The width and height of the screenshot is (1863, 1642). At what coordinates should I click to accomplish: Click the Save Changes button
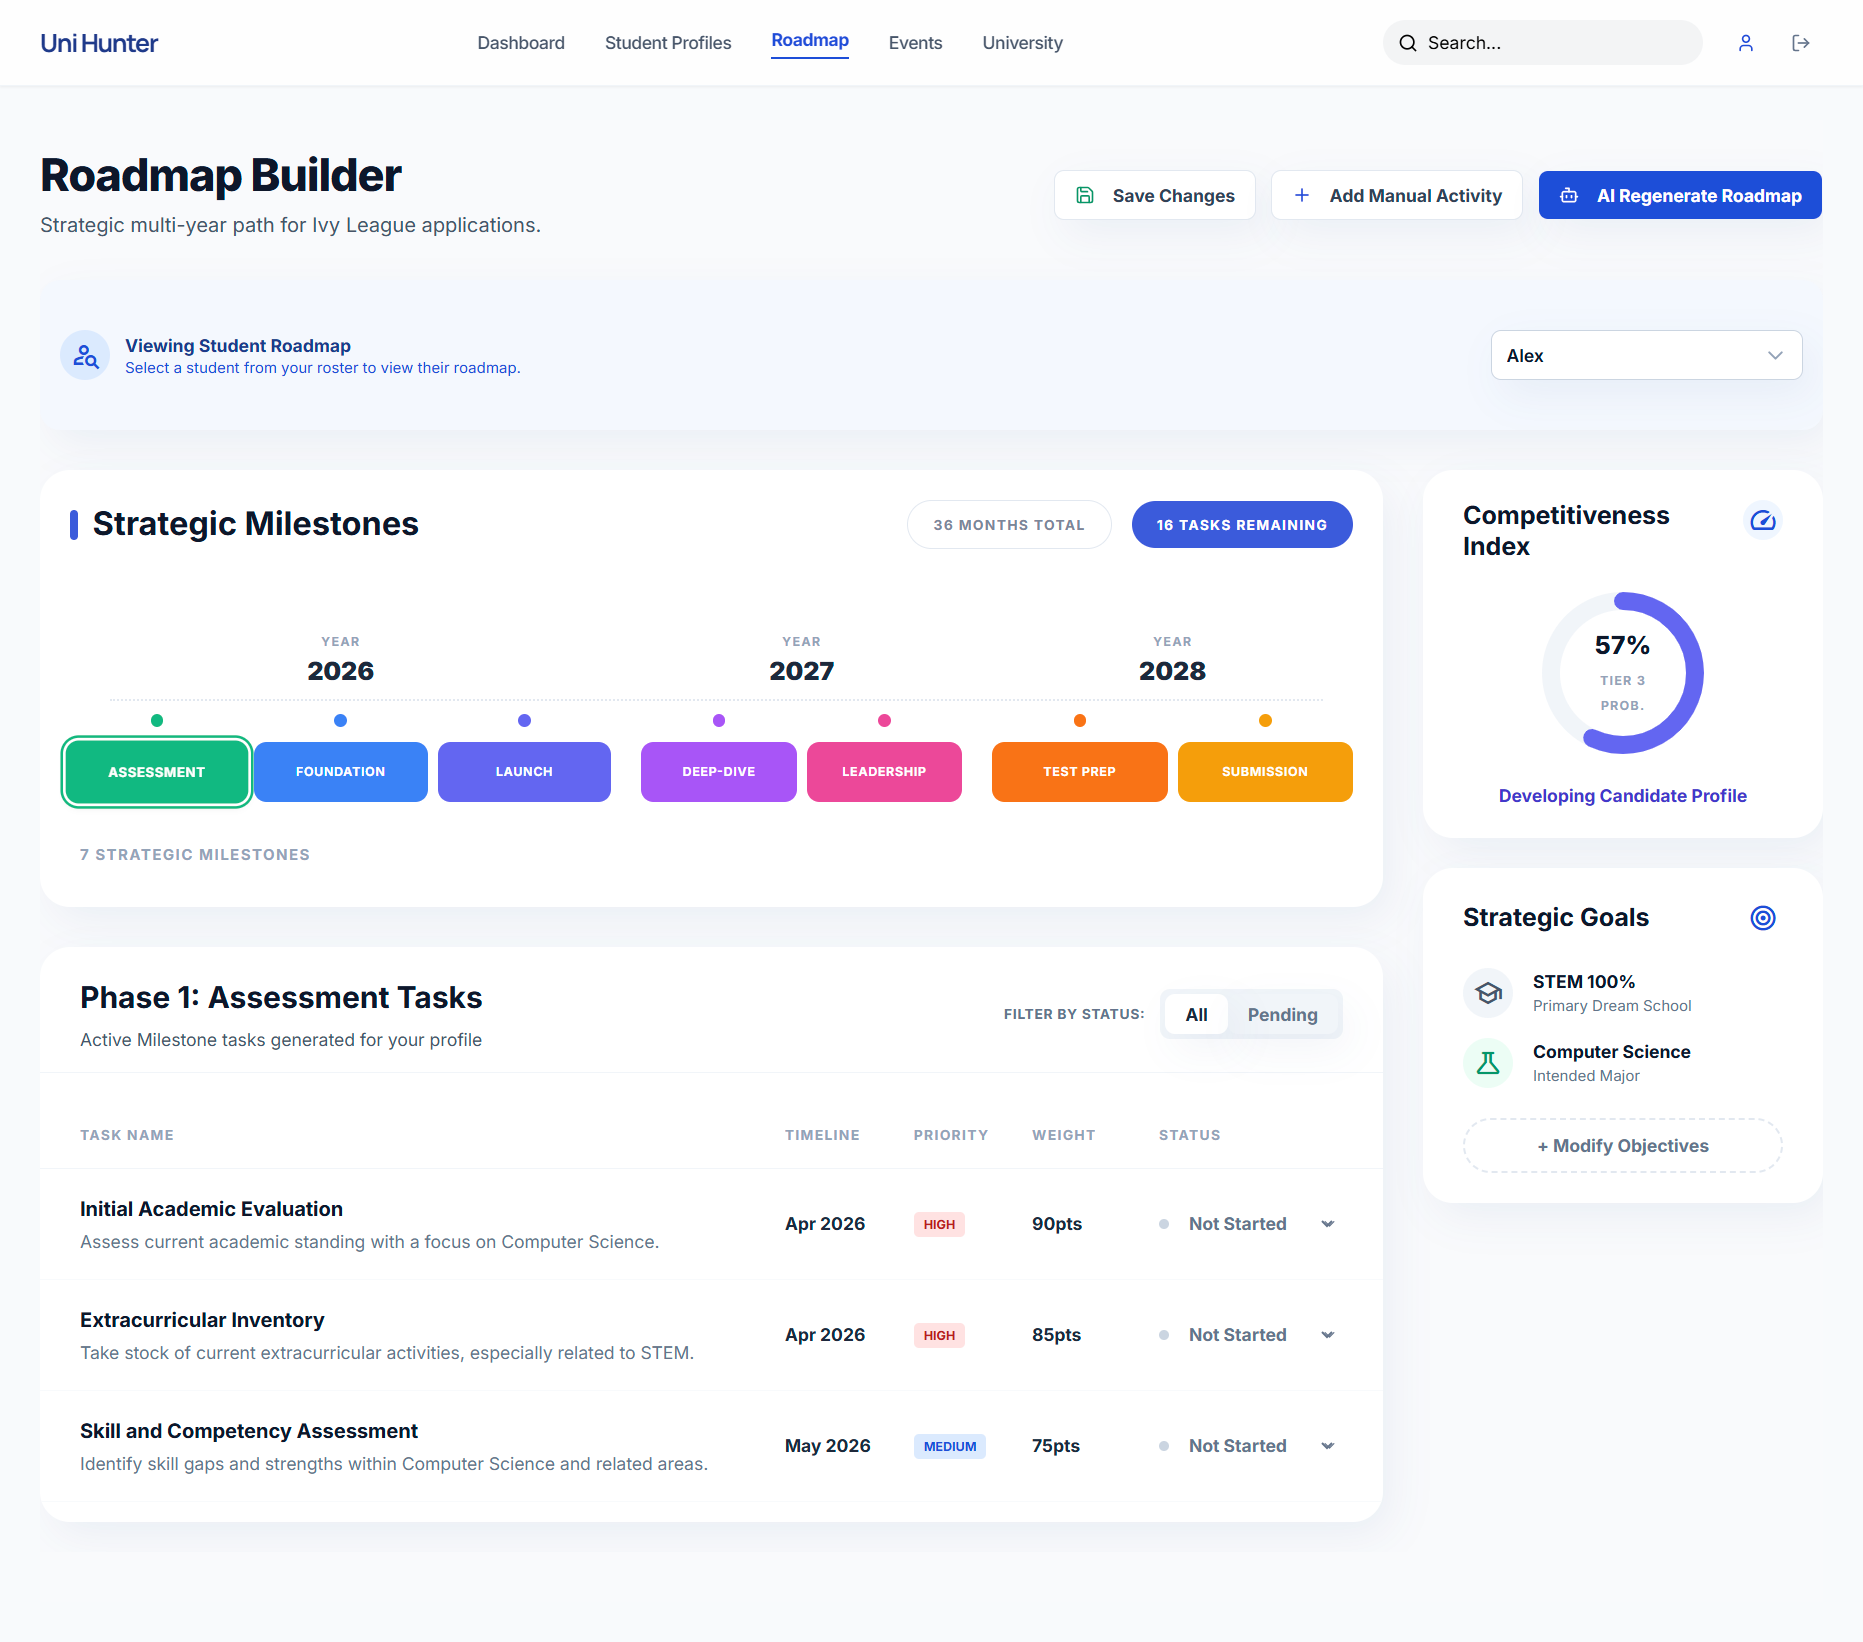(x=1154, y=195)
